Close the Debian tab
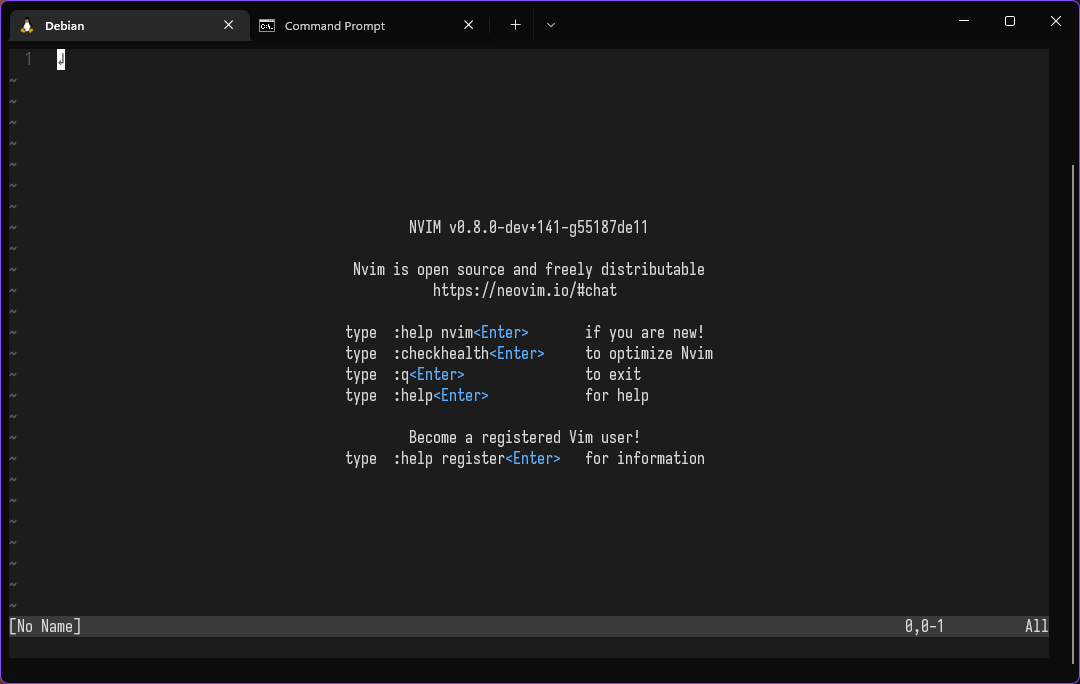The width and height of the screenshot is (1080, 684). coord(228,25)
